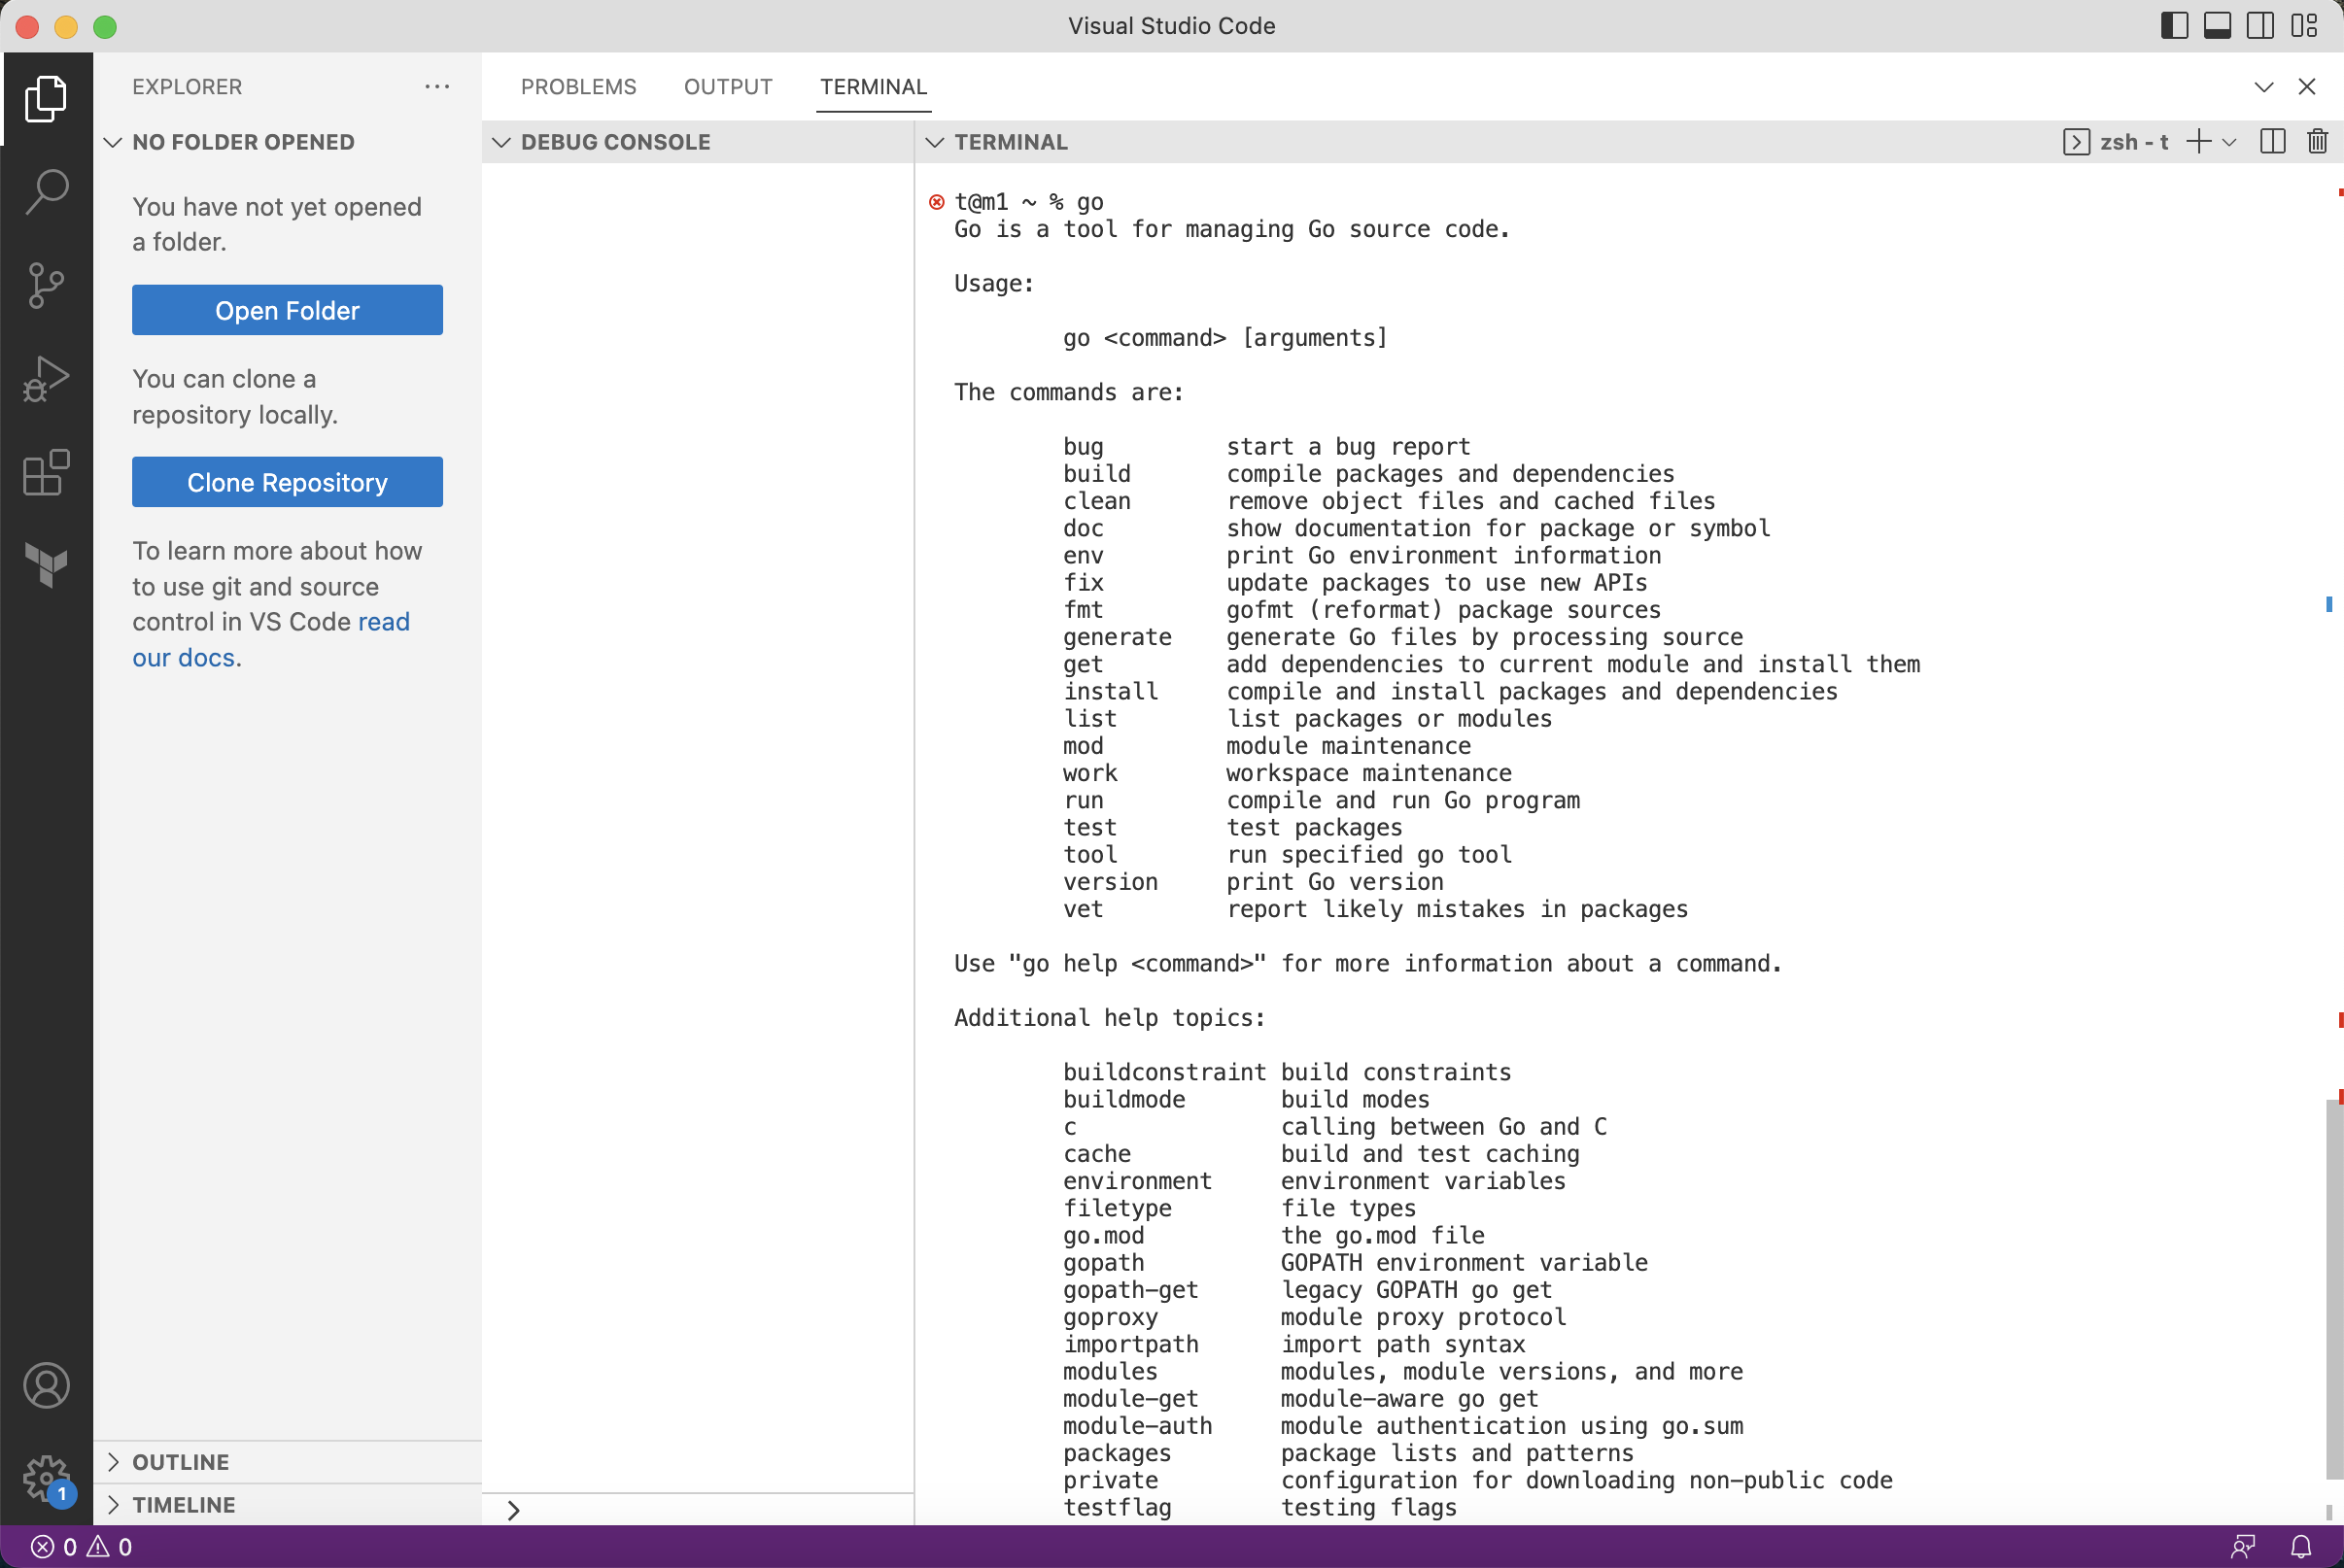Select the TERMINAL tab

872,84
